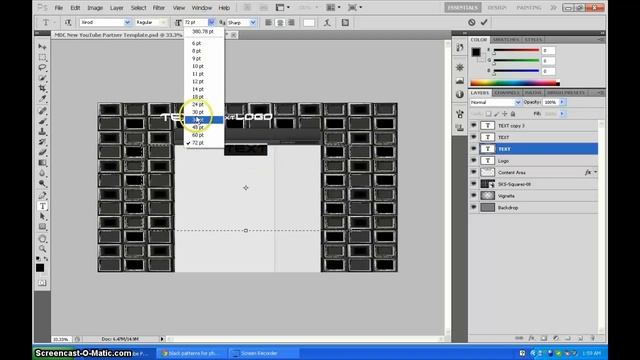640x360 pixels.
Task: Hide the Logo layer
Action: 473,161
